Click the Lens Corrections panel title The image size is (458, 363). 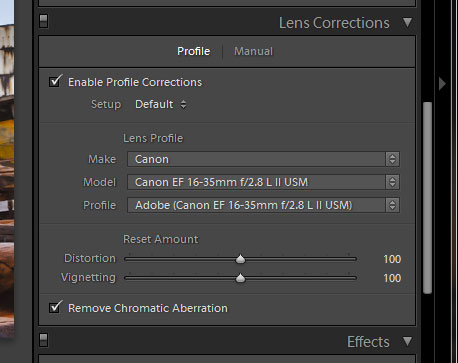tap(334, 23)
